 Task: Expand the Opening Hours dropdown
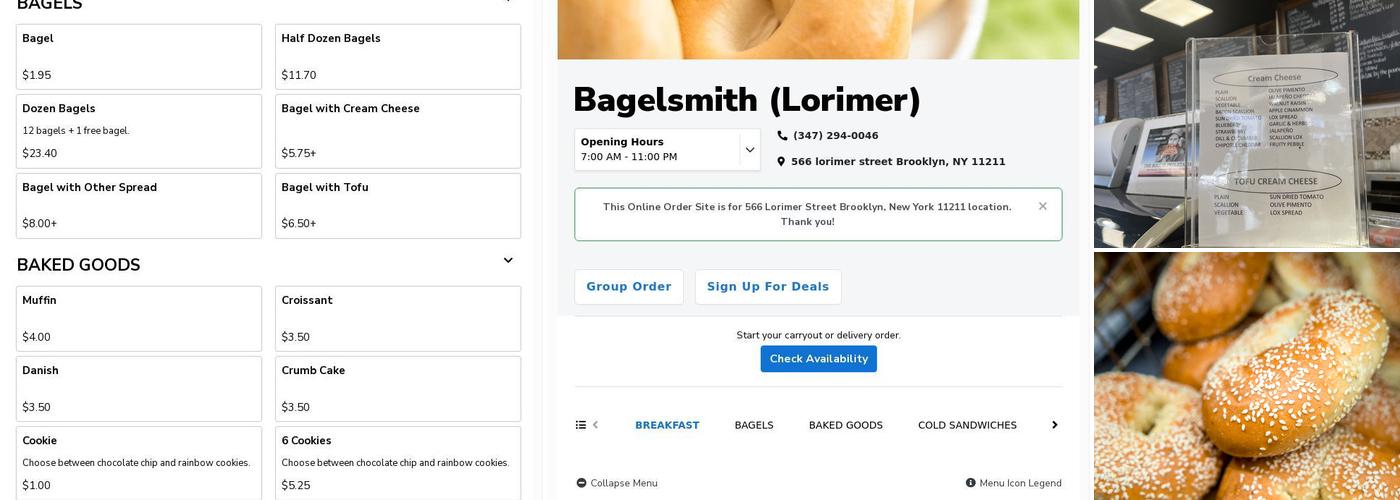coord(749,150)
